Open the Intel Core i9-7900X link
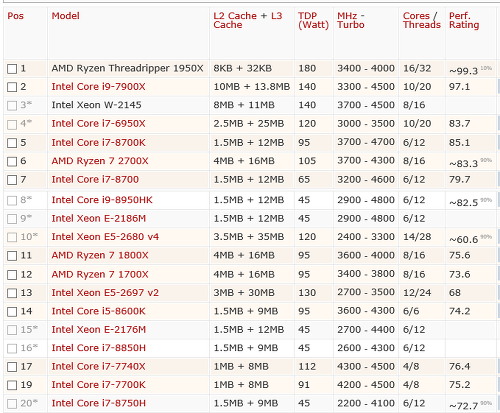This screenshot has width=500, height=413. coord(98,87)
